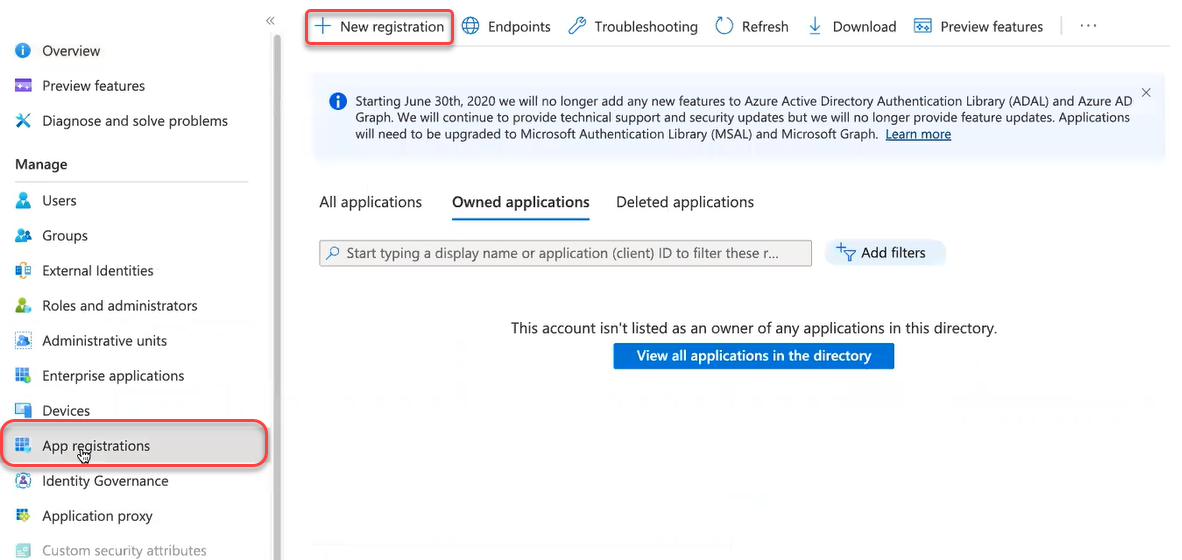This screenshot has height=560, width=1182.
Task: Collapse the left navigation sidebar
Action: [270, 20]
